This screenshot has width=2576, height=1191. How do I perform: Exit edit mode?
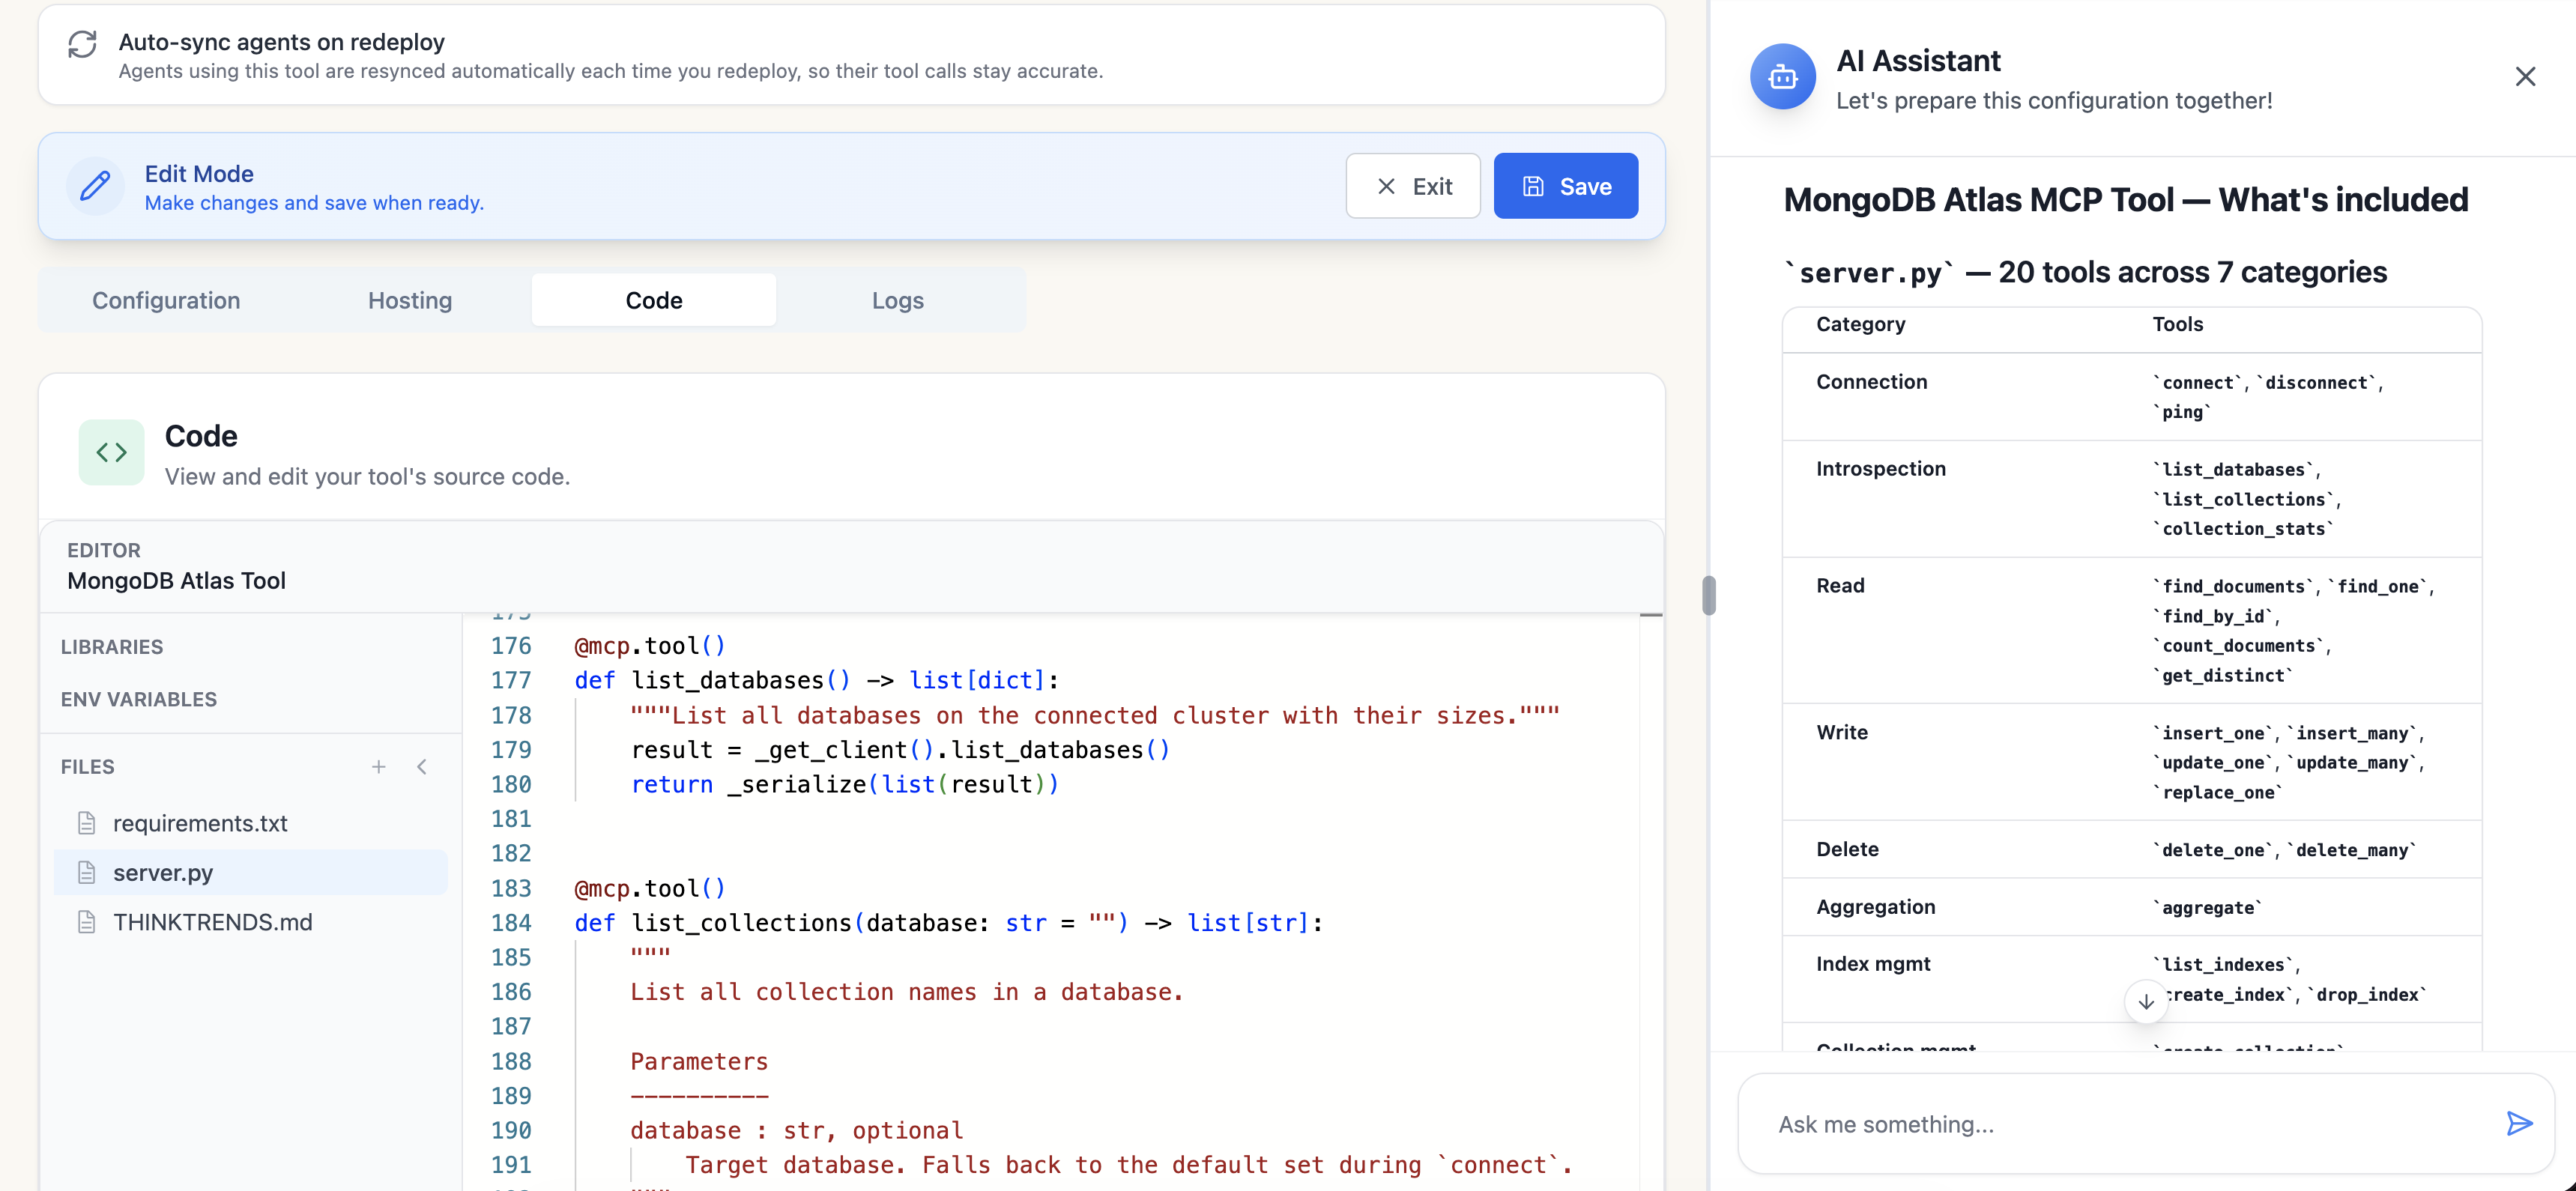tap(1413, 186)
